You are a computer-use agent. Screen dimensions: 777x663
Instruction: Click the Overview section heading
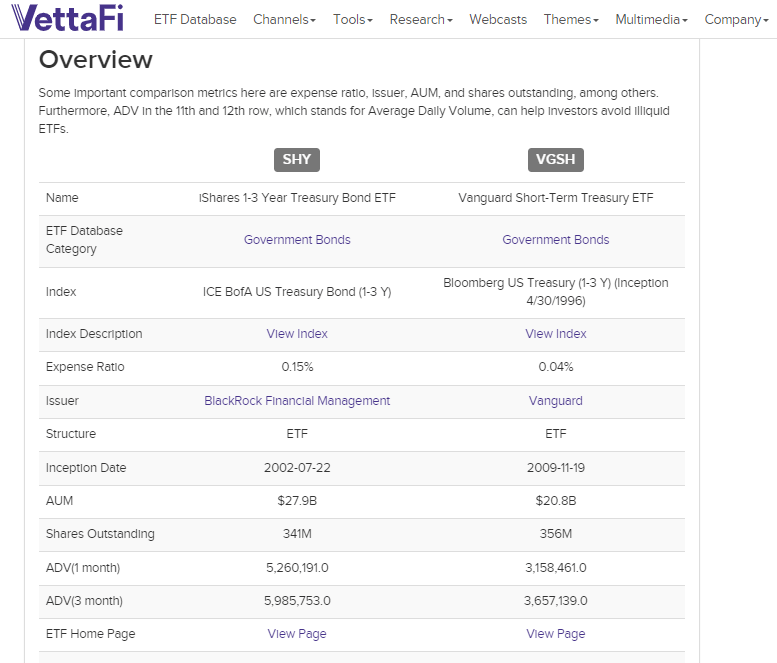click(96, 60)
